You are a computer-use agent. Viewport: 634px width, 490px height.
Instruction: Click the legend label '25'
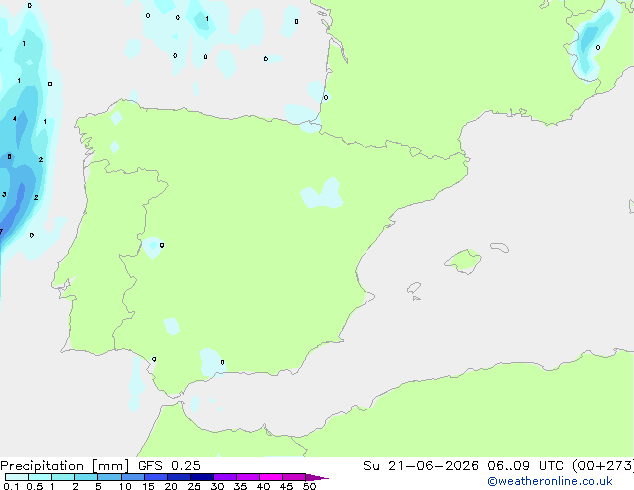(194, 486)
